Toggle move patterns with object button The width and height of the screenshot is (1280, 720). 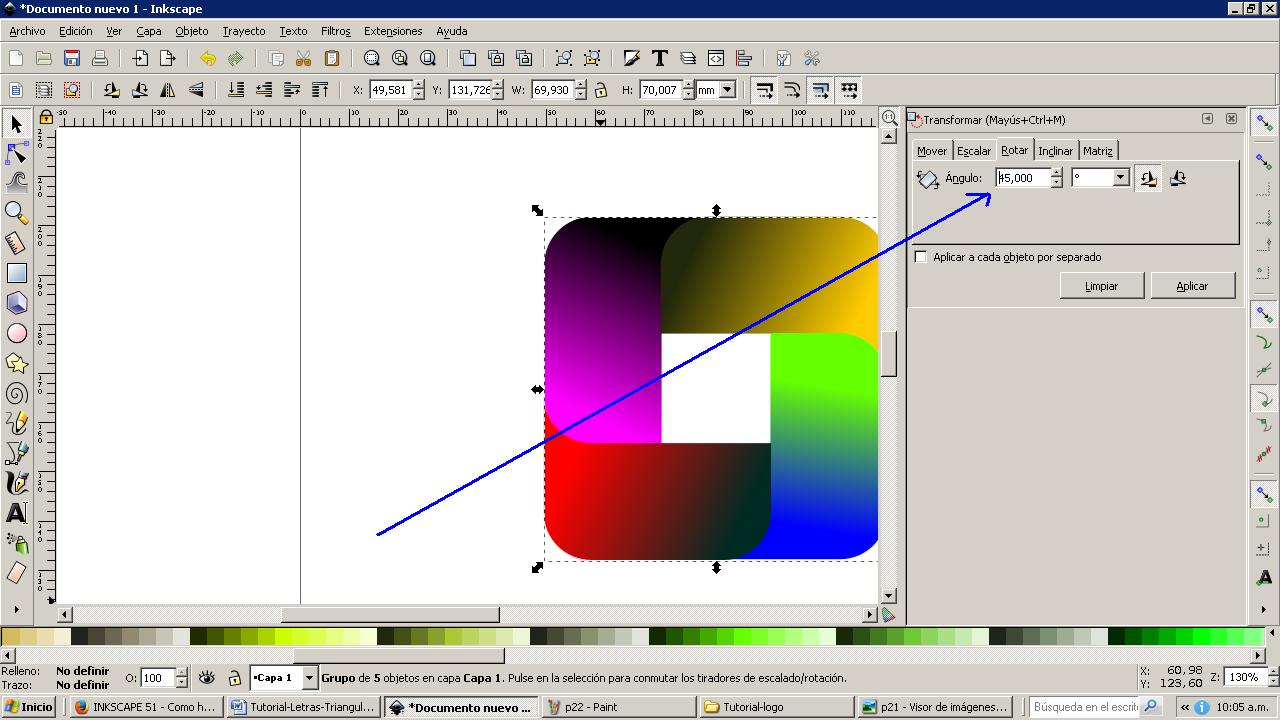849,90
